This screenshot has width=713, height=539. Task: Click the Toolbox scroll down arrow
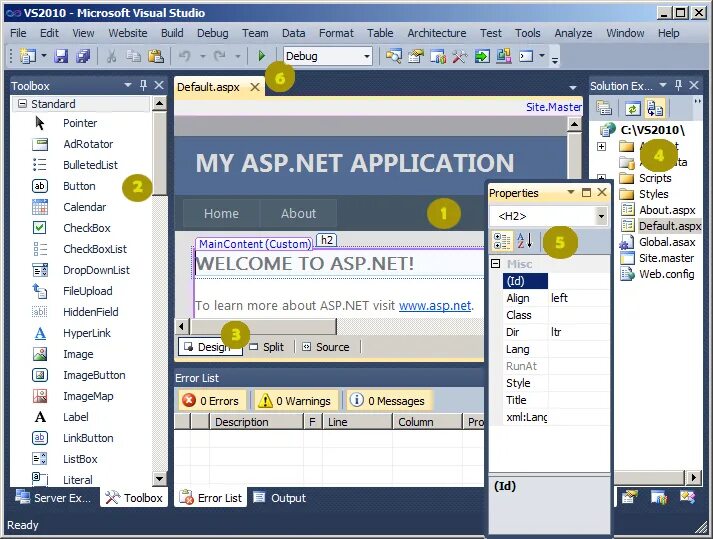click(159, 479)
